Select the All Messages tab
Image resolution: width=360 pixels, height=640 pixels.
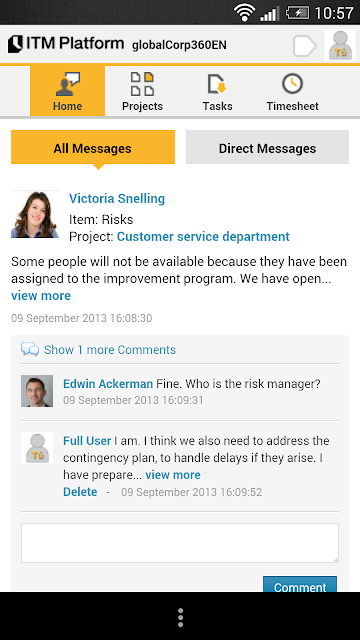click(x=93, y=147)
